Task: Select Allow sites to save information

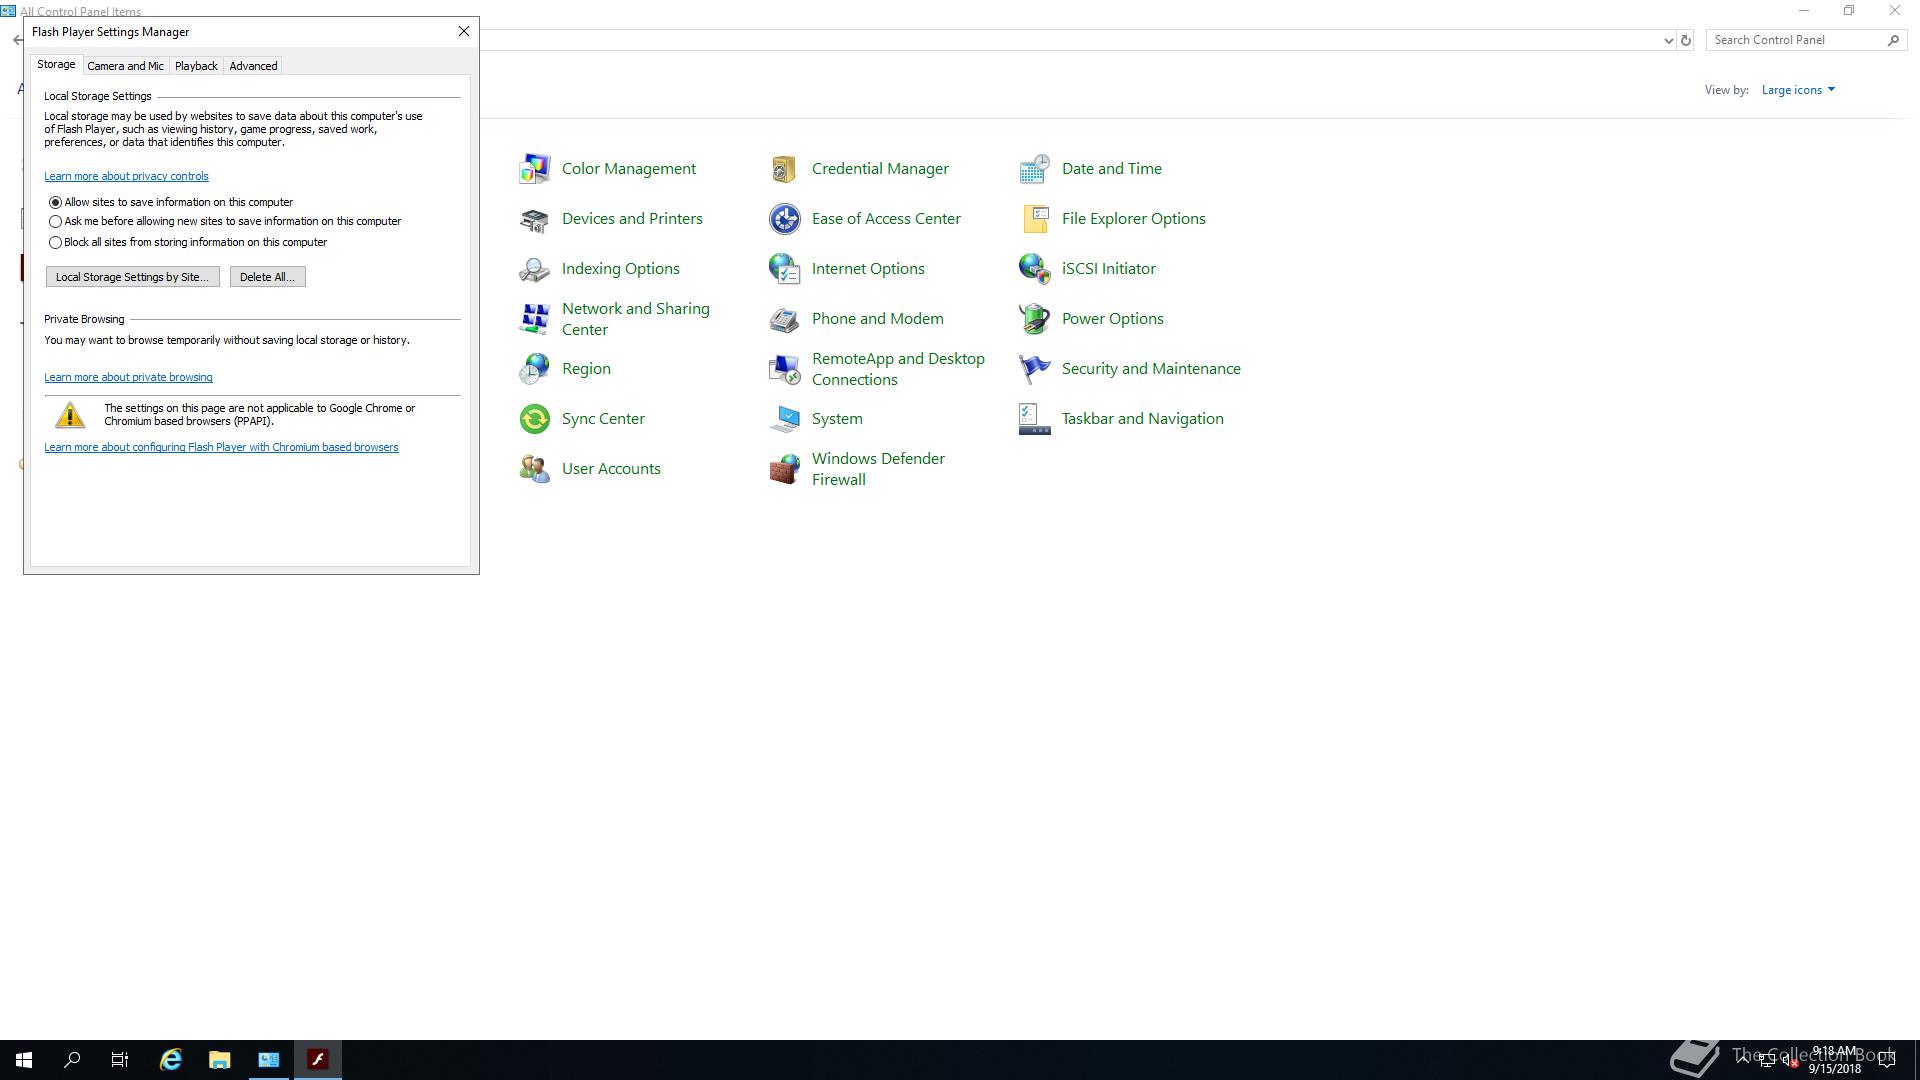Action: click(x=55, y=202)
